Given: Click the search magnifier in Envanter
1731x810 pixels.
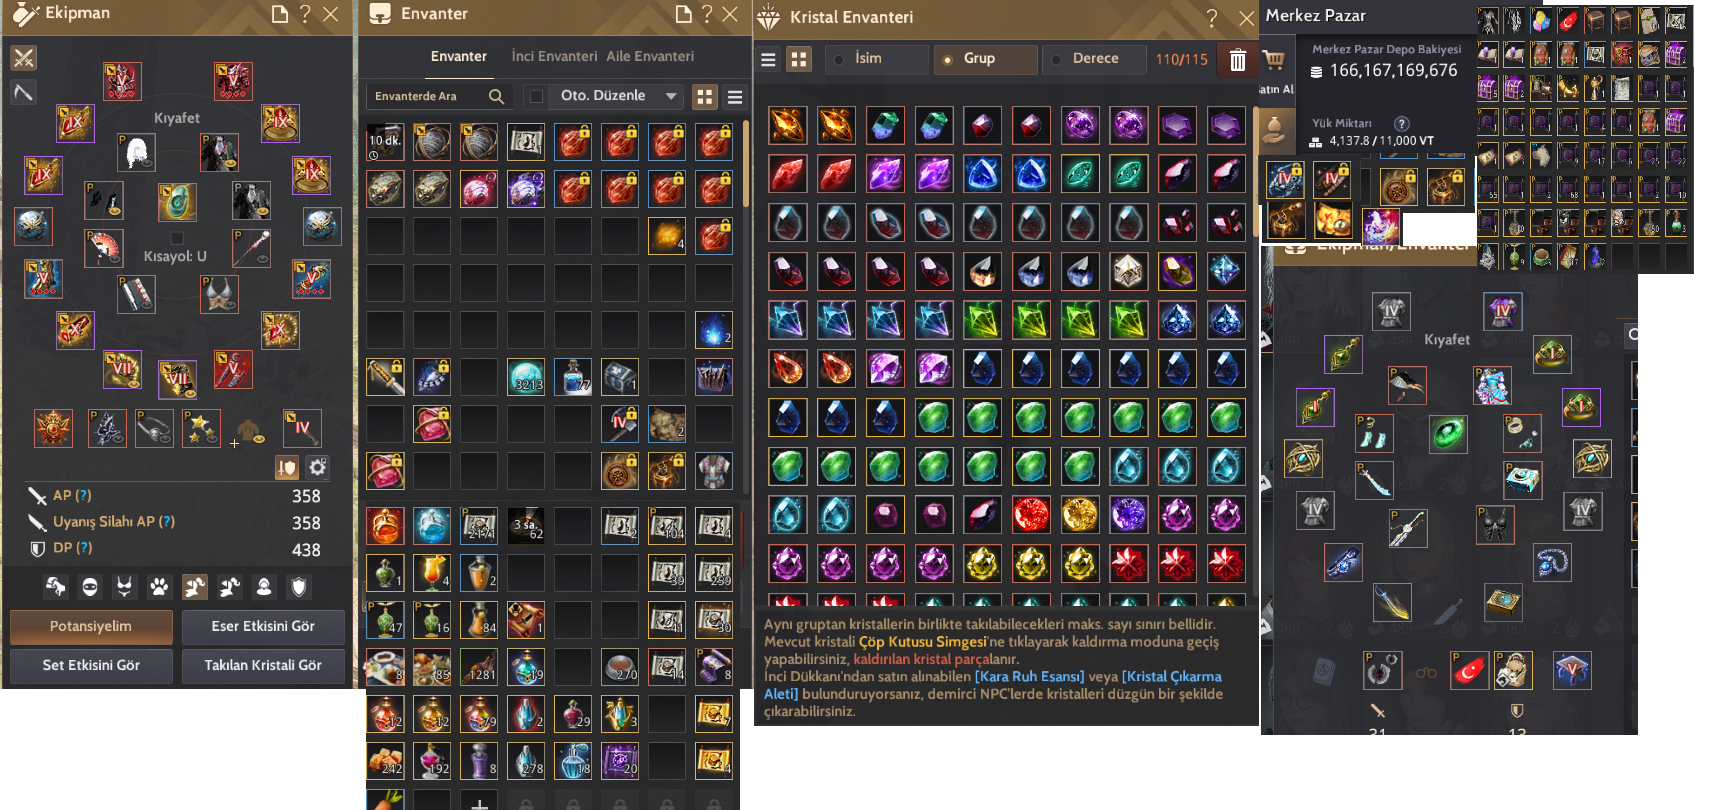Looking at the screenshot, I should (496, 96).
